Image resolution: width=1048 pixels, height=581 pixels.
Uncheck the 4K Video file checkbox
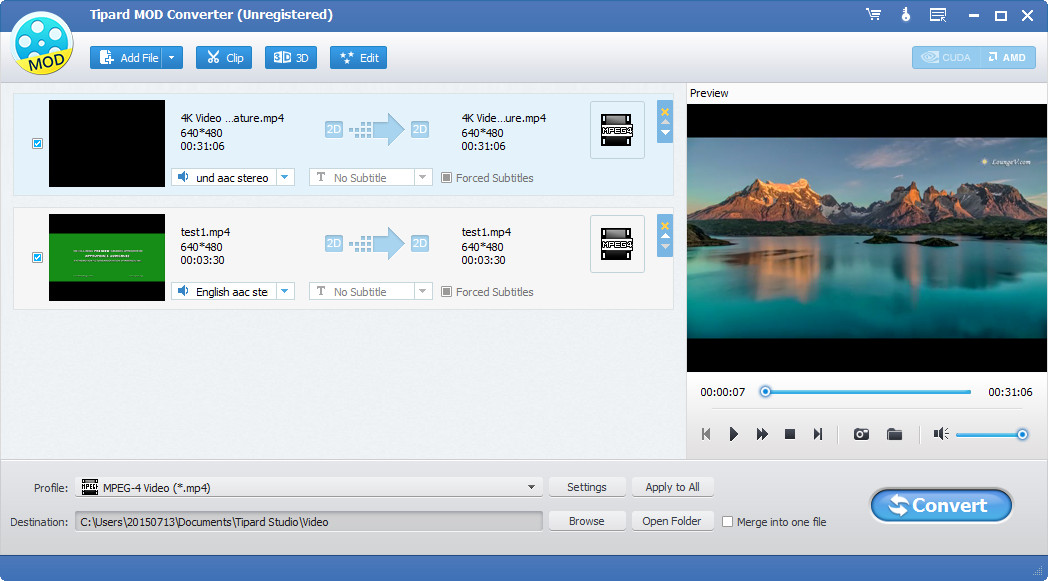coord(38,143)
